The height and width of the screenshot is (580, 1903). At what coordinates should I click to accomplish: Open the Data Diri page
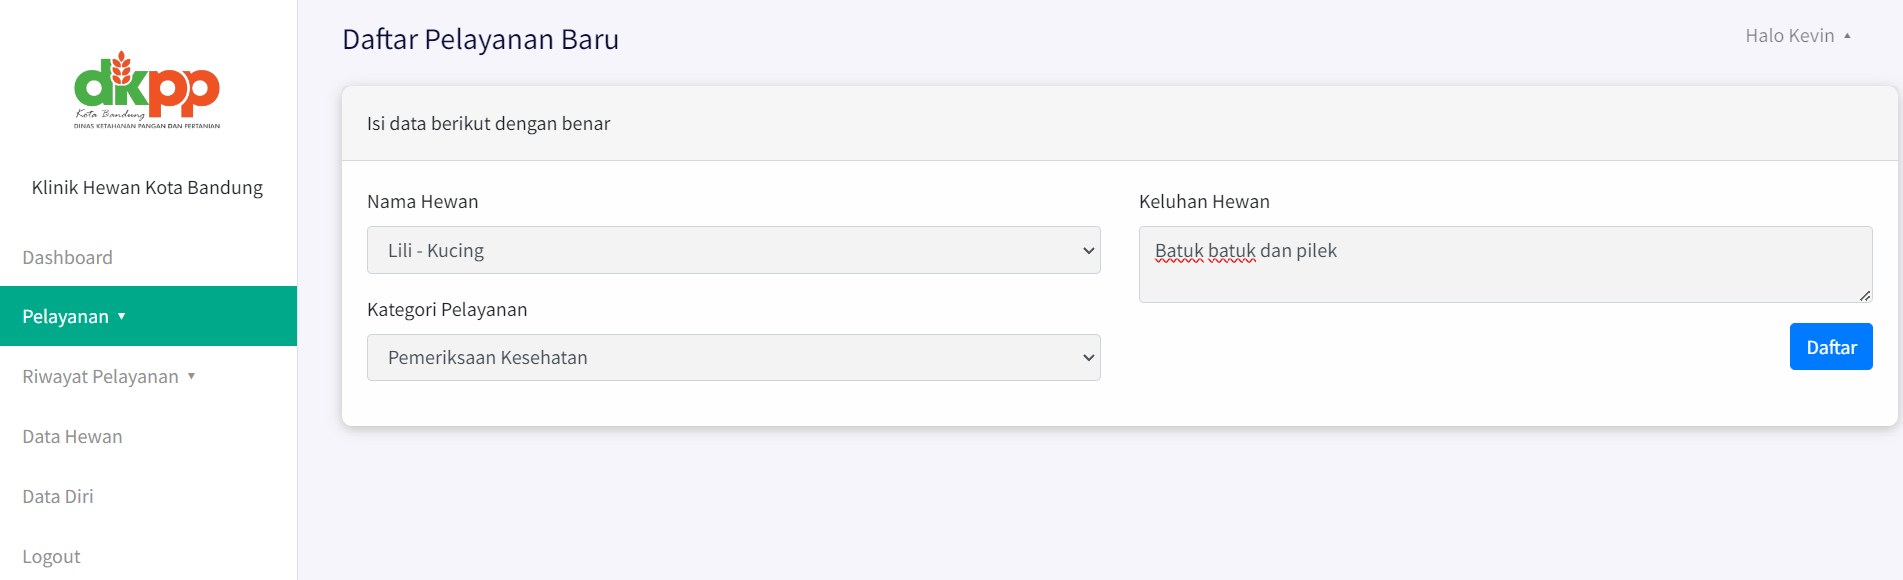click(58, 497)
